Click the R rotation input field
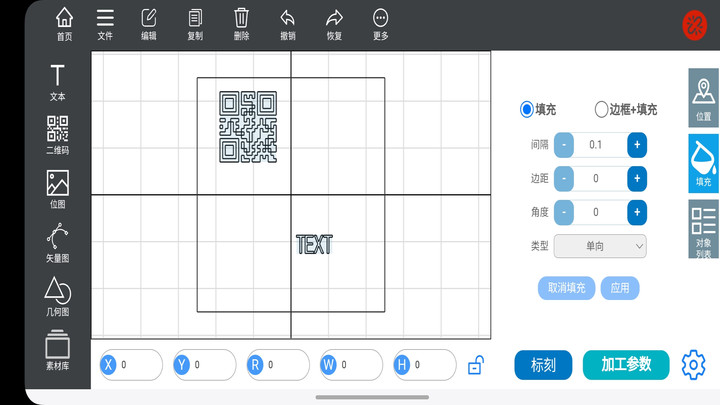Screen dimensions: 720x405 pos(278,365)
